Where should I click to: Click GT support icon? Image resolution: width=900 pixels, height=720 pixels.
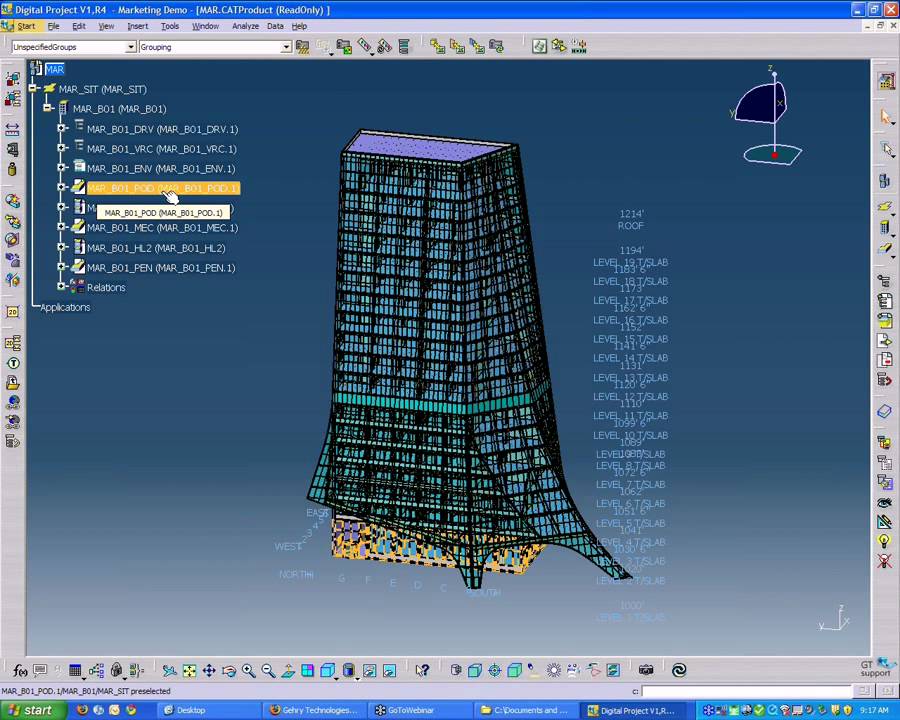(877, 668)
